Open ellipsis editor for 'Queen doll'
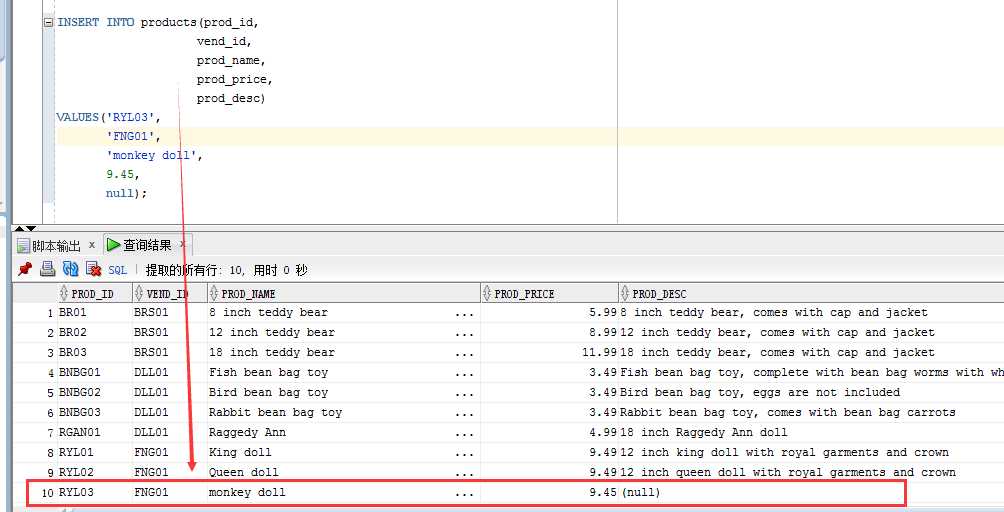This screenshot has width=1004, height=512. point(464,472)
